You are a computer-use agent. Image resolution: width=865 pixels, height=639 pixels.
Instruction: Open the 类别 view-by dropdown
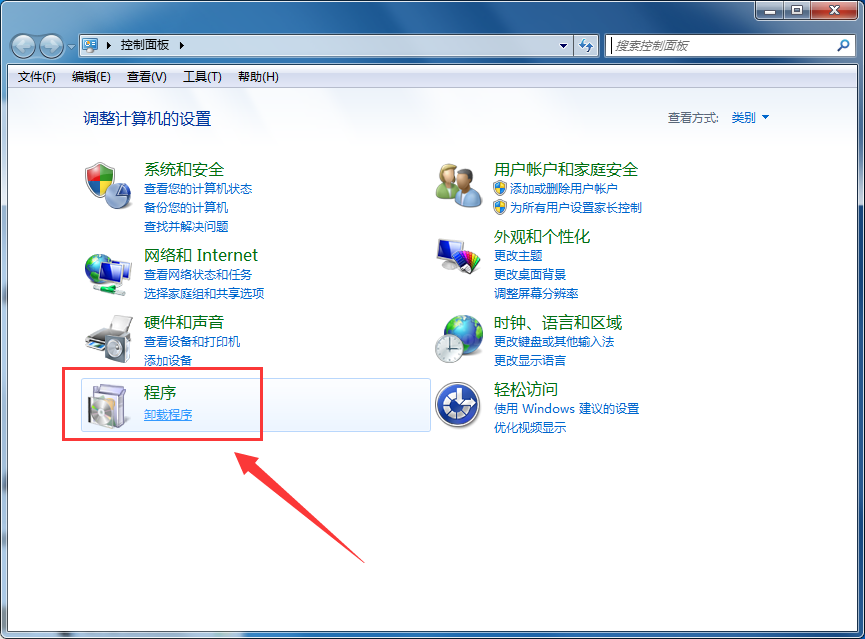point(750,118)
